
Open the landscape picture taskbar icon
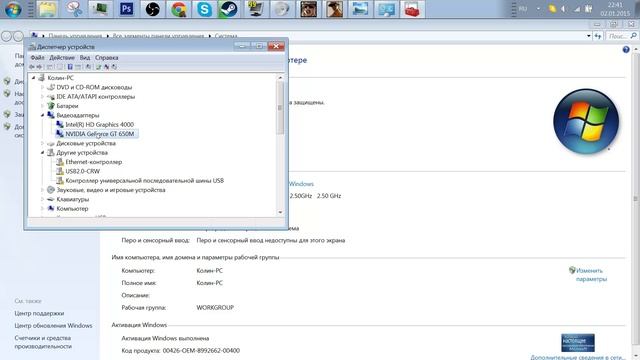pos(360,9)
